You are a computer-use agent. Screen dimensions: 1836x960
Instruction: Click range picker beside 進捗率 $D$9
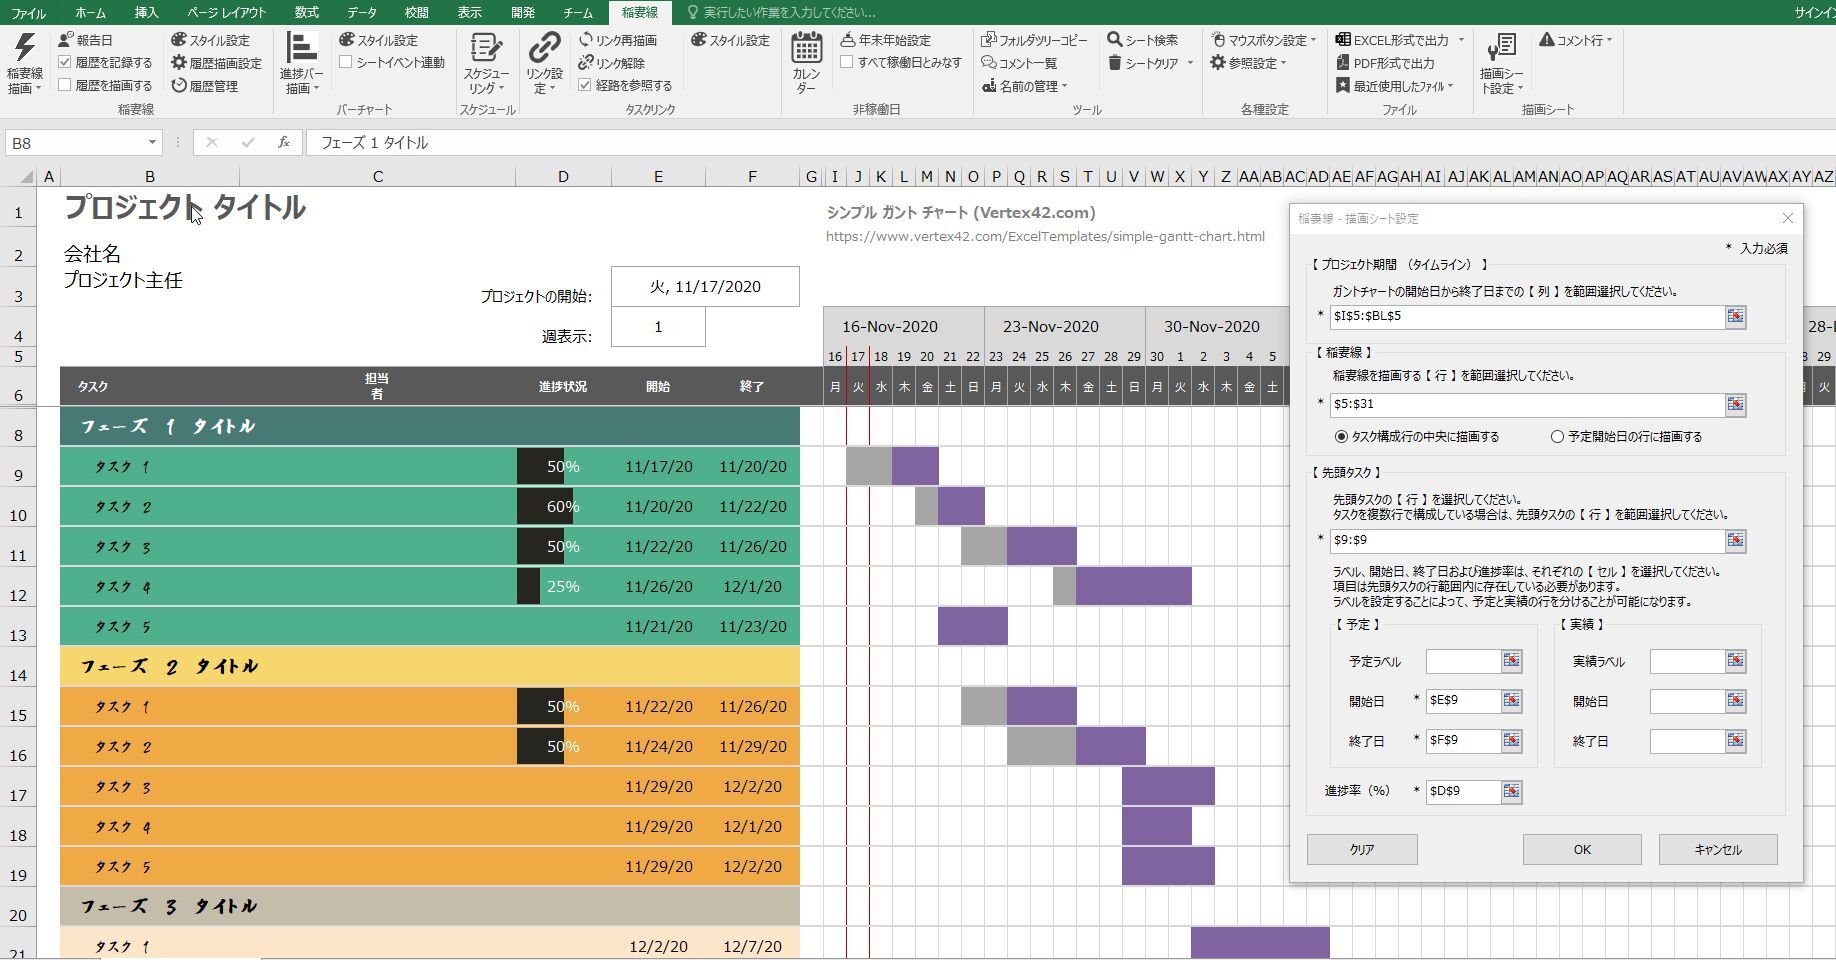coord(1512,792)
